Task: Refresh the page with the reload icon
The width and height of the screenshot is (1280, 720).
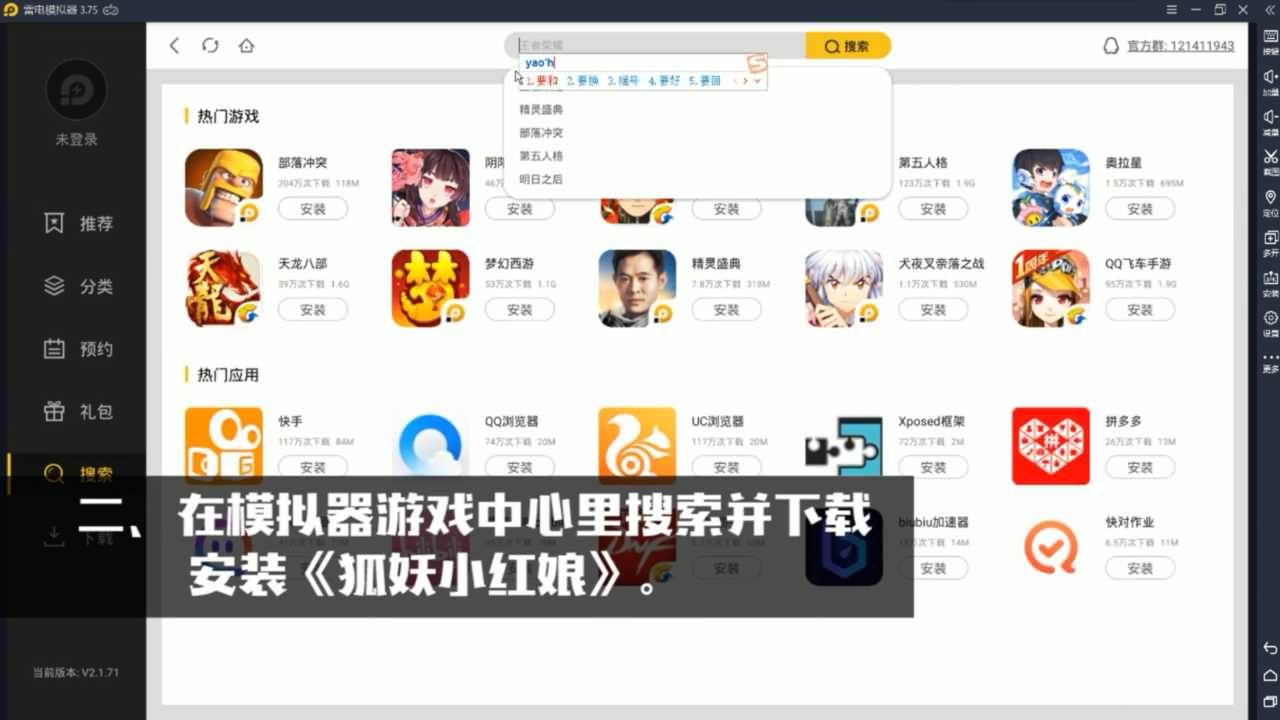Action: pyautogui.click(x=210, y=45)
